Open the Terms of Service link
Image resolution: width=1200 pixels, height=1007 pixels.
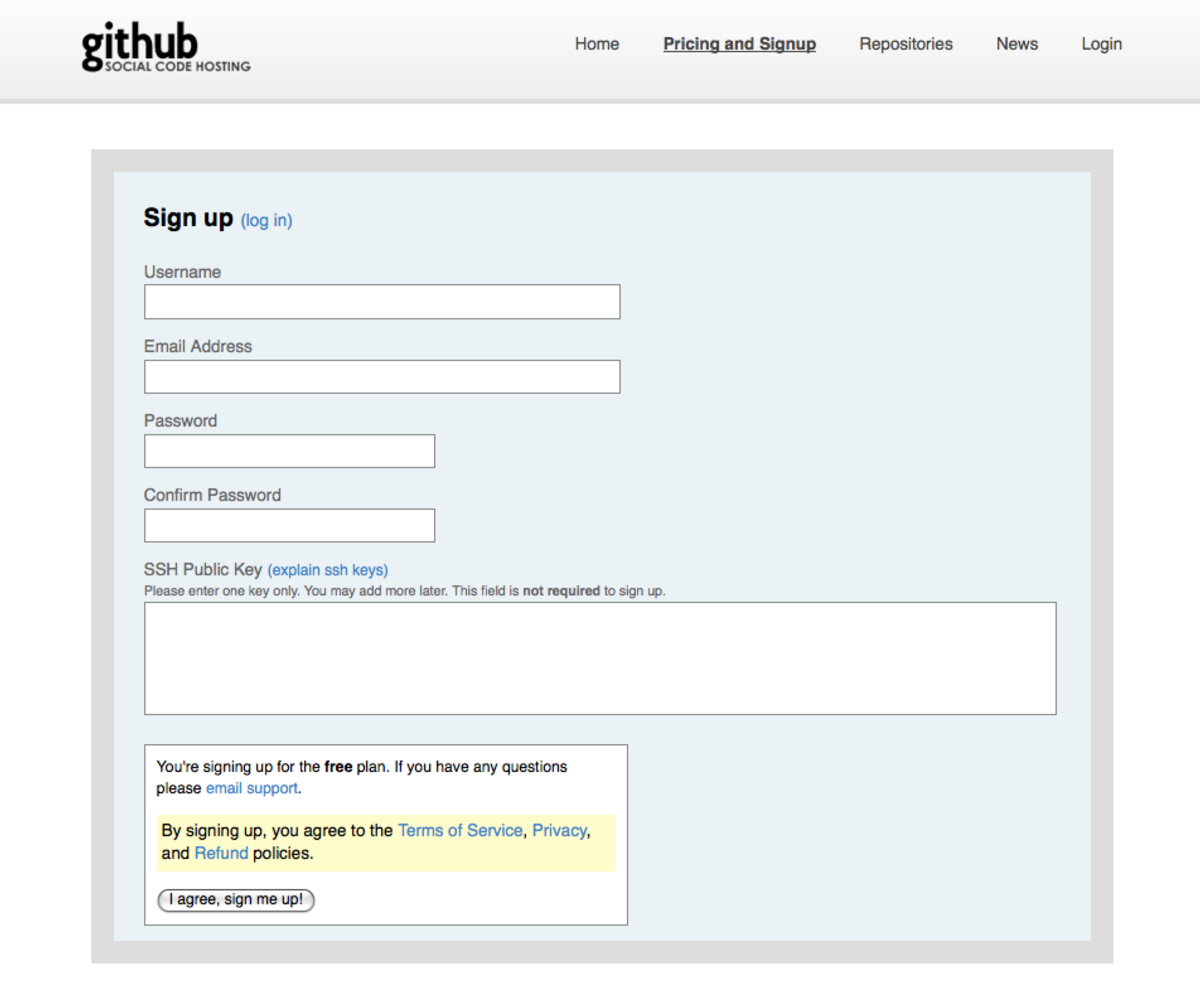tap(460, 830)
